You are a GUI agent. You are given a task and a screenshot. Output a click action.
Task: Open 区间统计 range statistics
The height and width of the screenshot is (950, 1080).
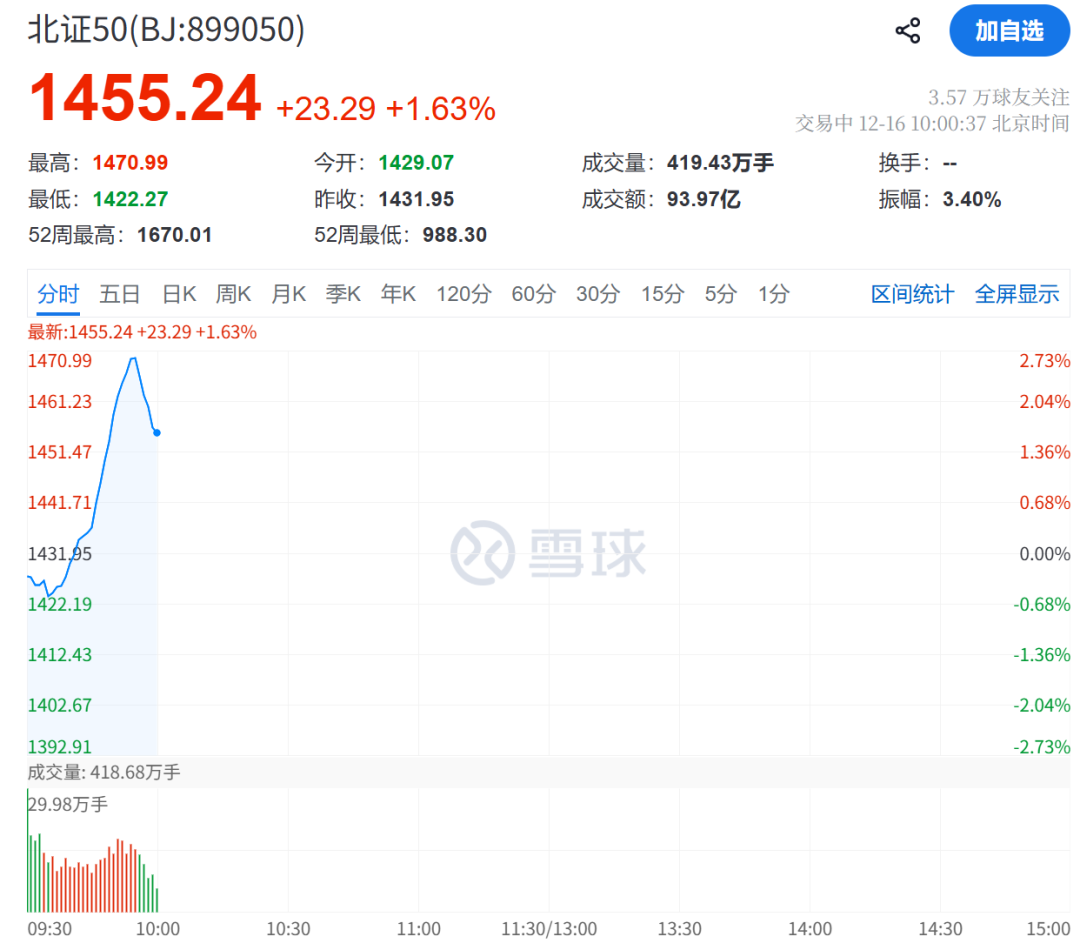(x=912, y=294)
